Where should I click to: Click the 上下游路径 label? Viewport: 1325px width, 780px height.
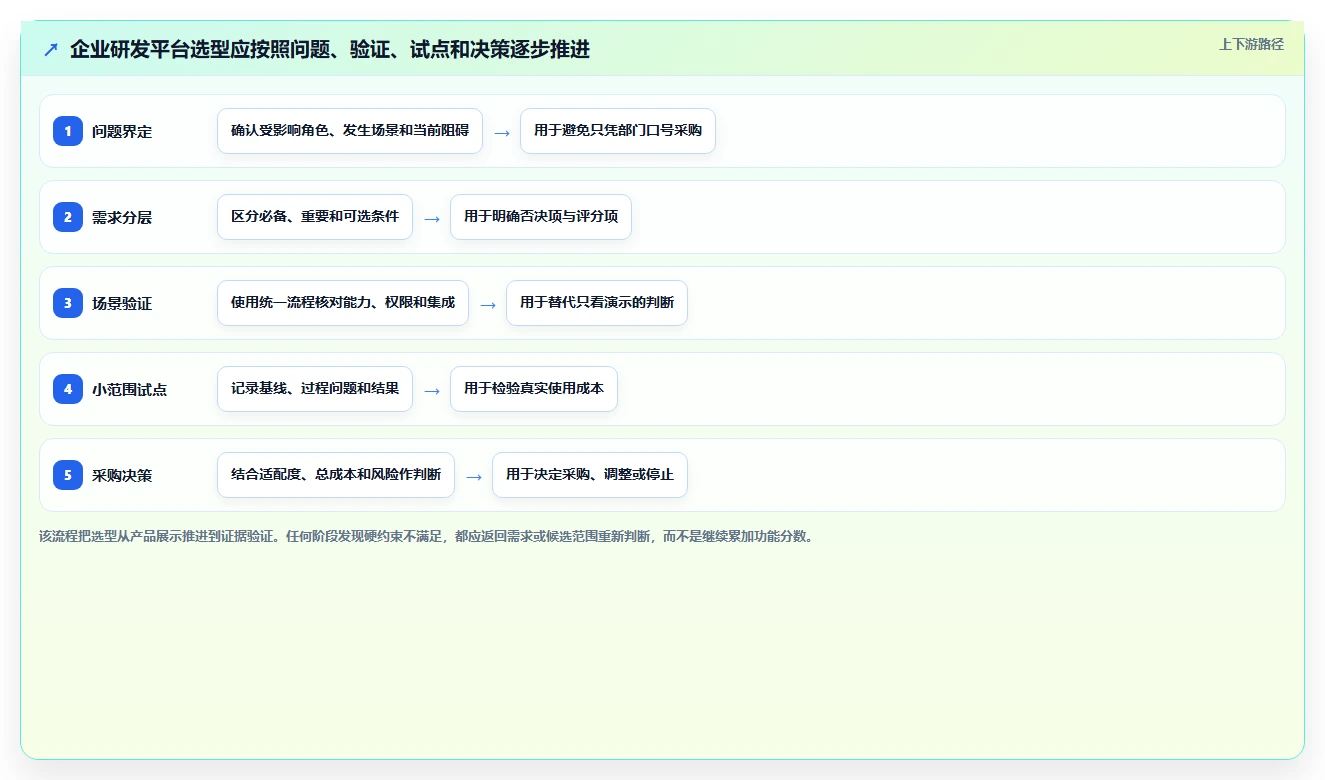1251,44
